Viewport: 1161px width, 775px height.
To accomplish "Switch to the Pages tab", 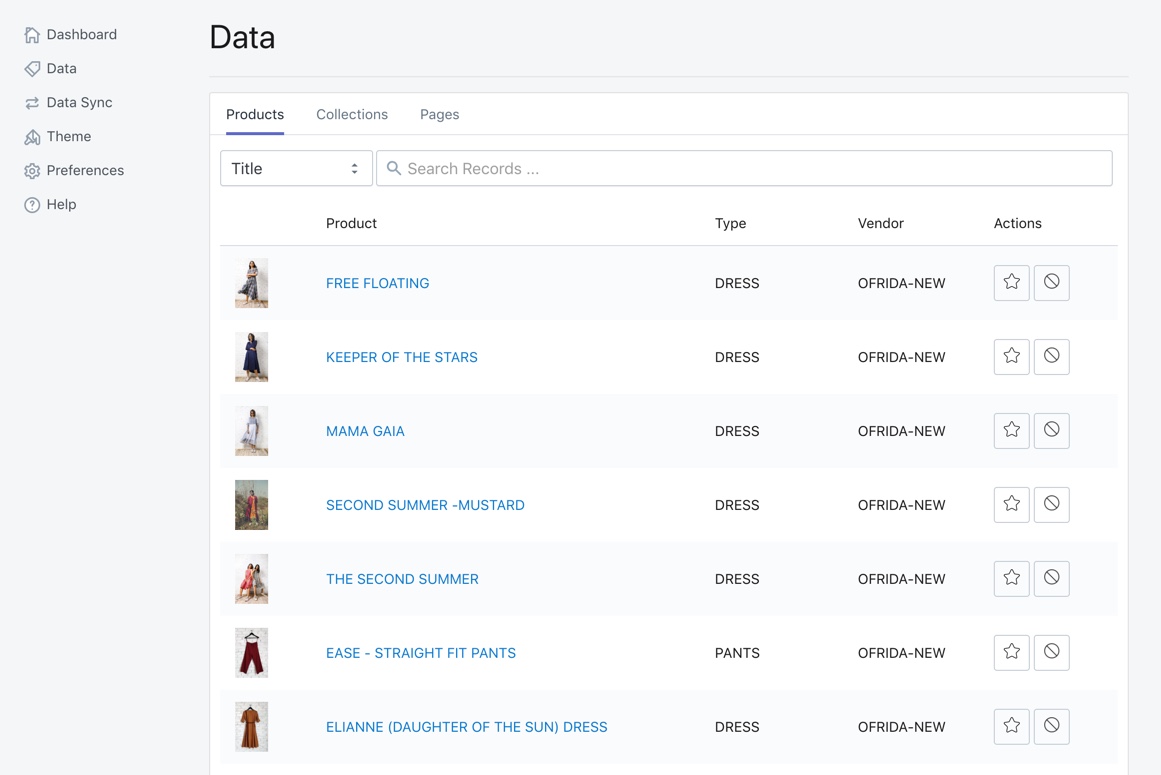I will coord(439,115).
